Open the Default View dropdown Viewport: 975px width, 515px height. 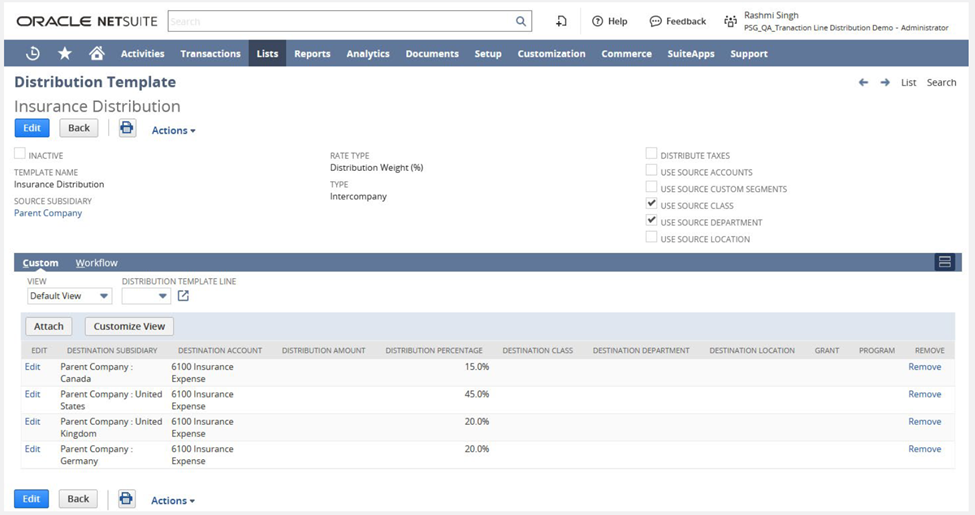(x=69, y=296)
